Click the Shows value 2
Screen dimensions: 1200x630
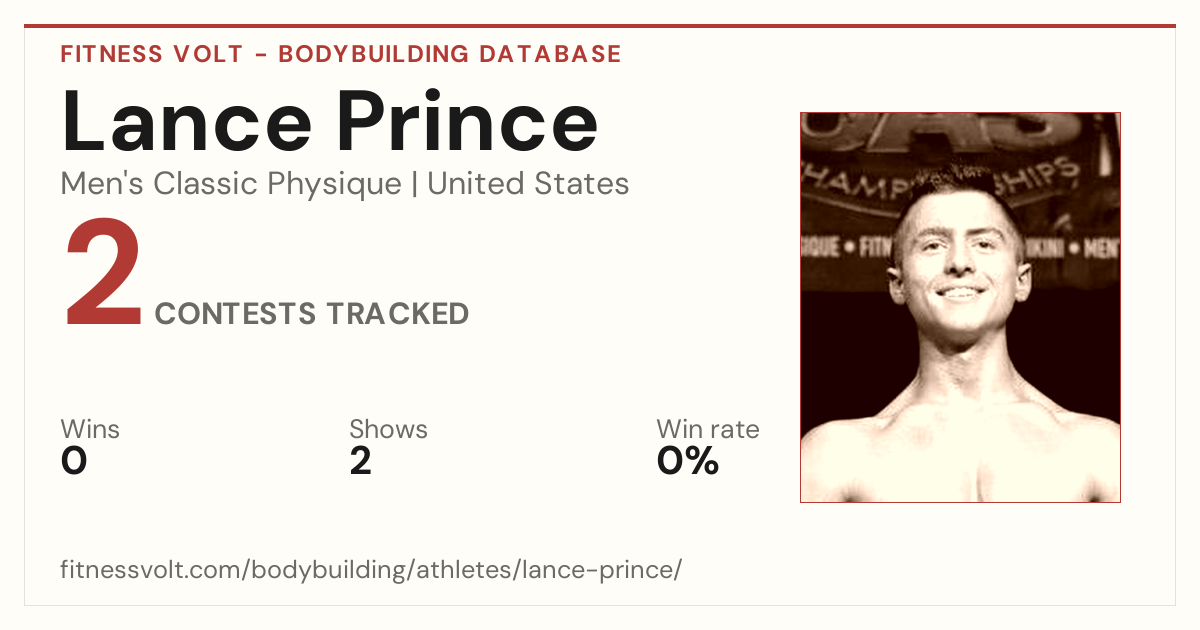click(361, 461)
